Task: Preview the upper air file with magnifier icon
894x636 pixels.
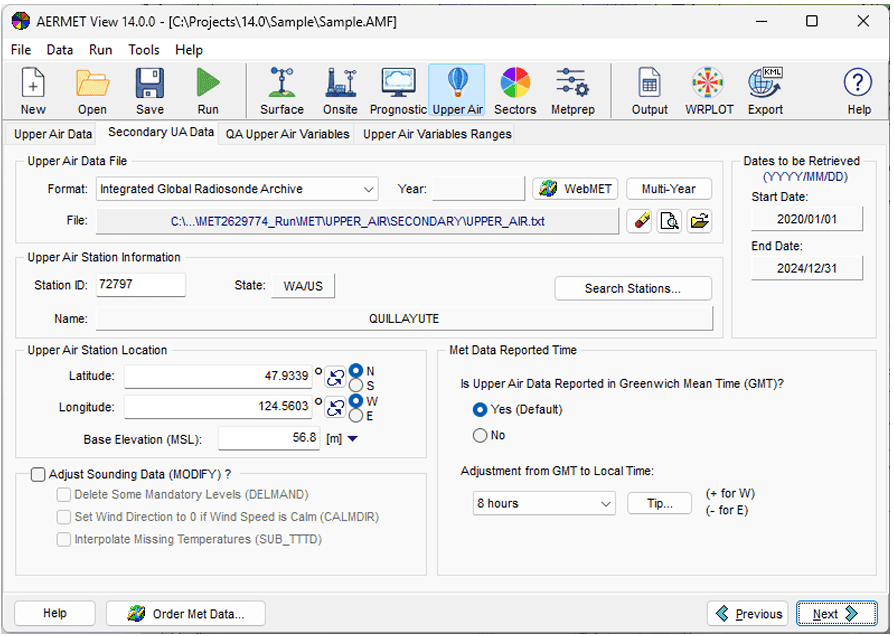Action: pyautogui.click(x=670, y=221)
